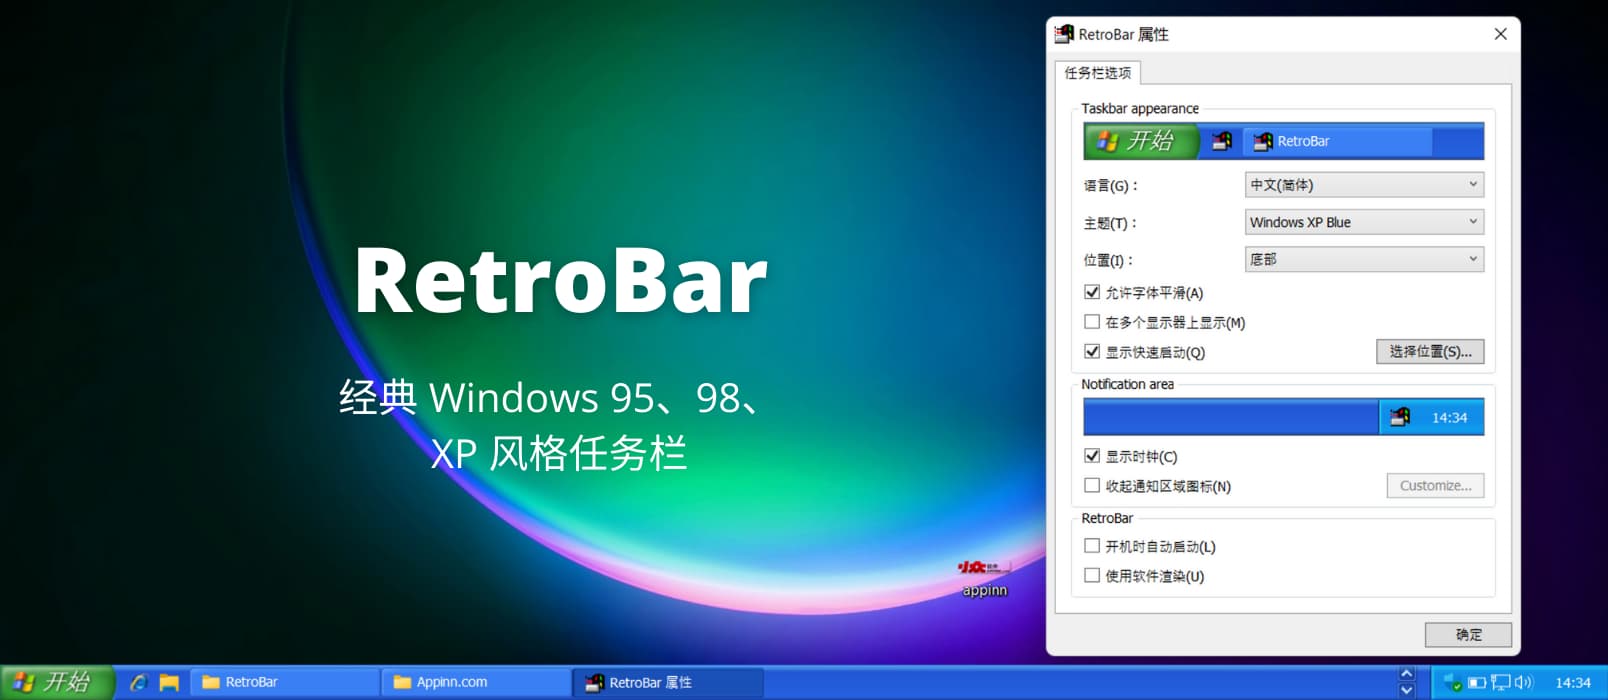Click preview 开始 button in Taskbar appearance

tap(1140, 141)
